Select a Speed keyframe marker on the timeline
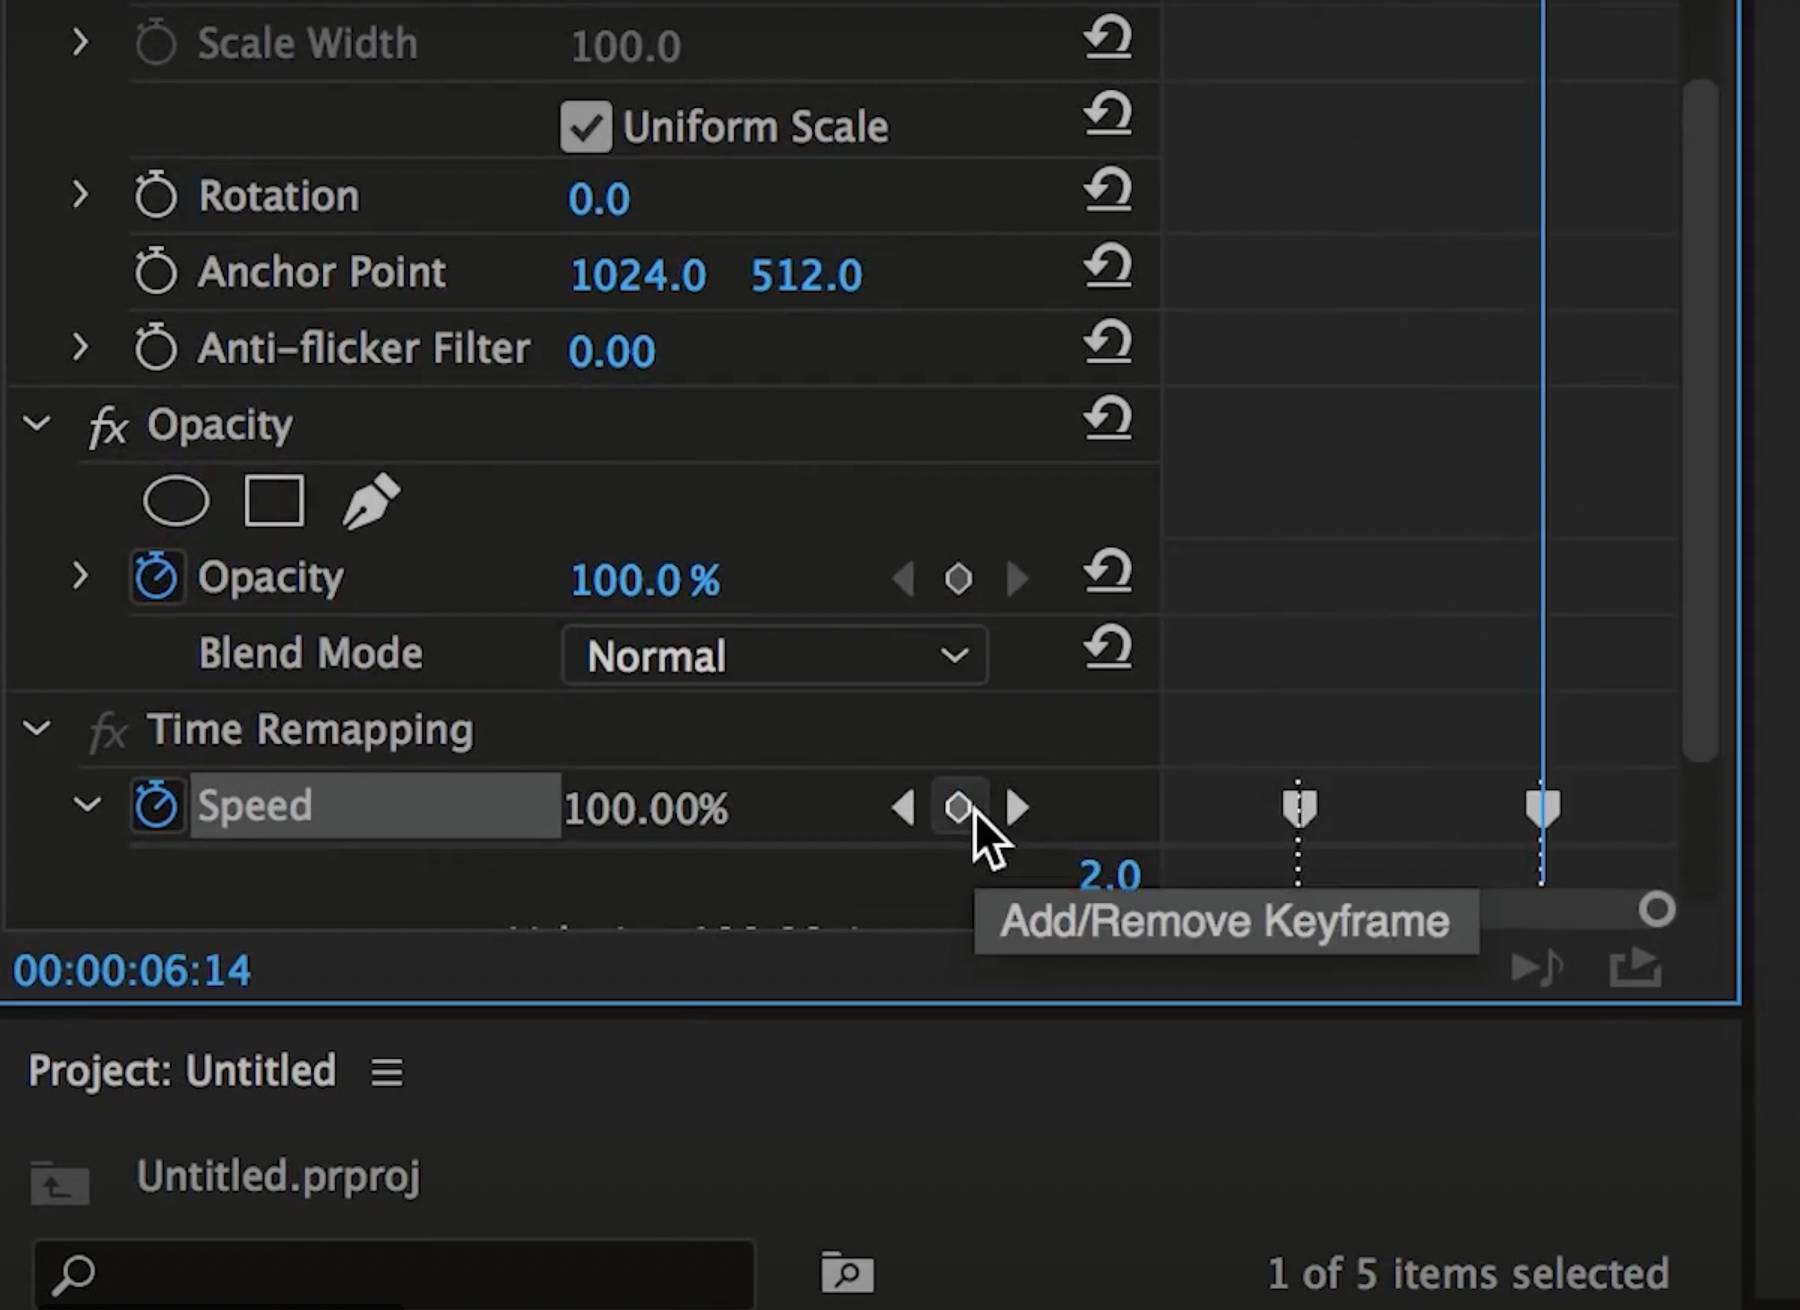Viewport: 1800px width, 1310px height. tap(1298, 805)
